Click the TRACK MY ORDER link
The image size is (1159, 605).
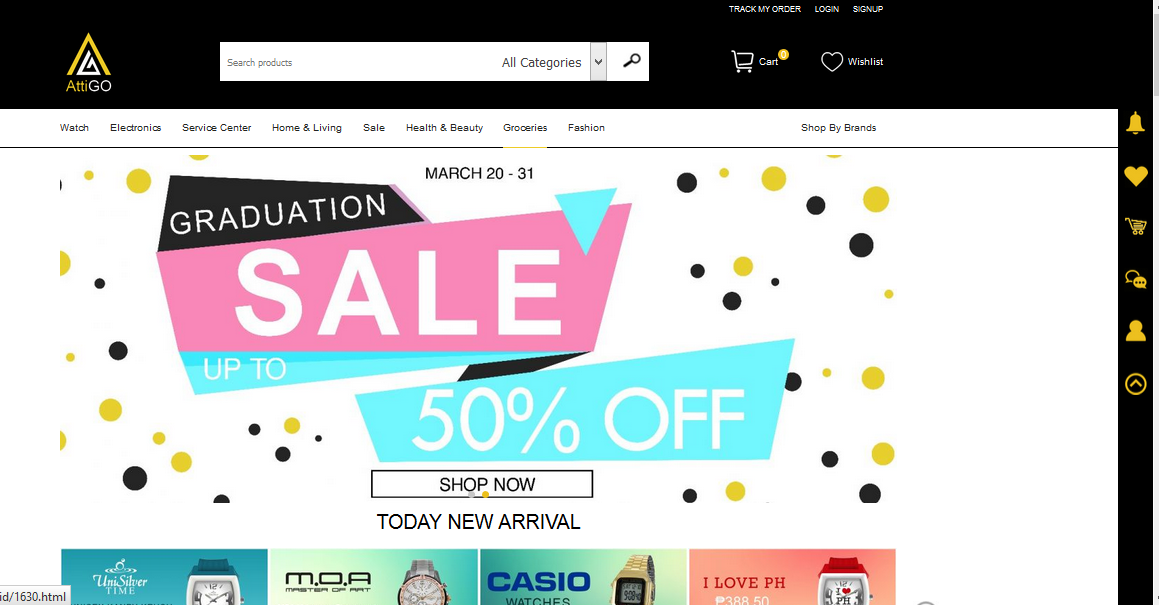point(764,9)
